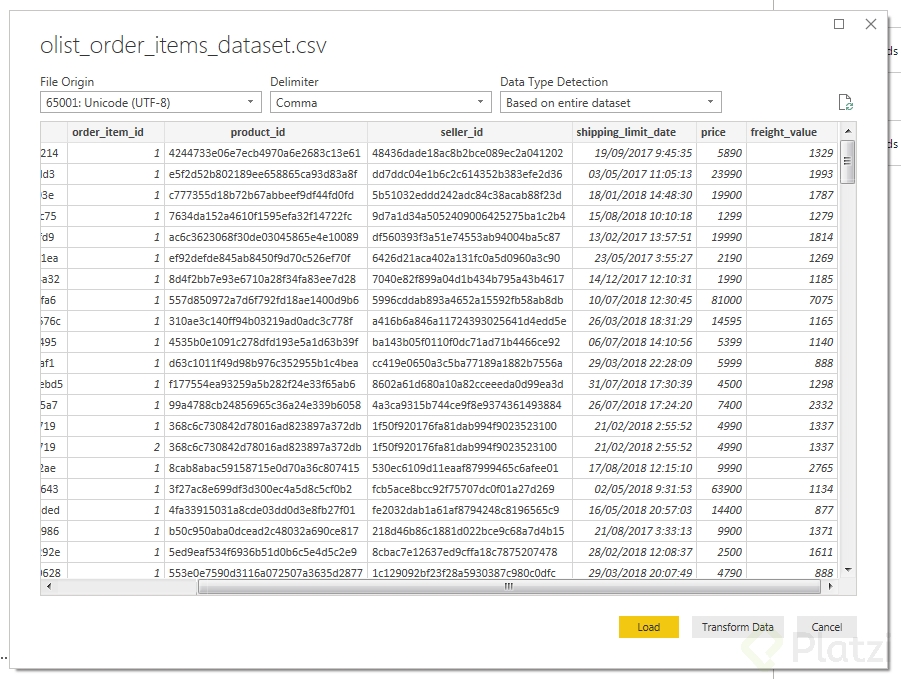Maximize the import dialog window
This screenshot has height=679, width=901.
(839, 24)
